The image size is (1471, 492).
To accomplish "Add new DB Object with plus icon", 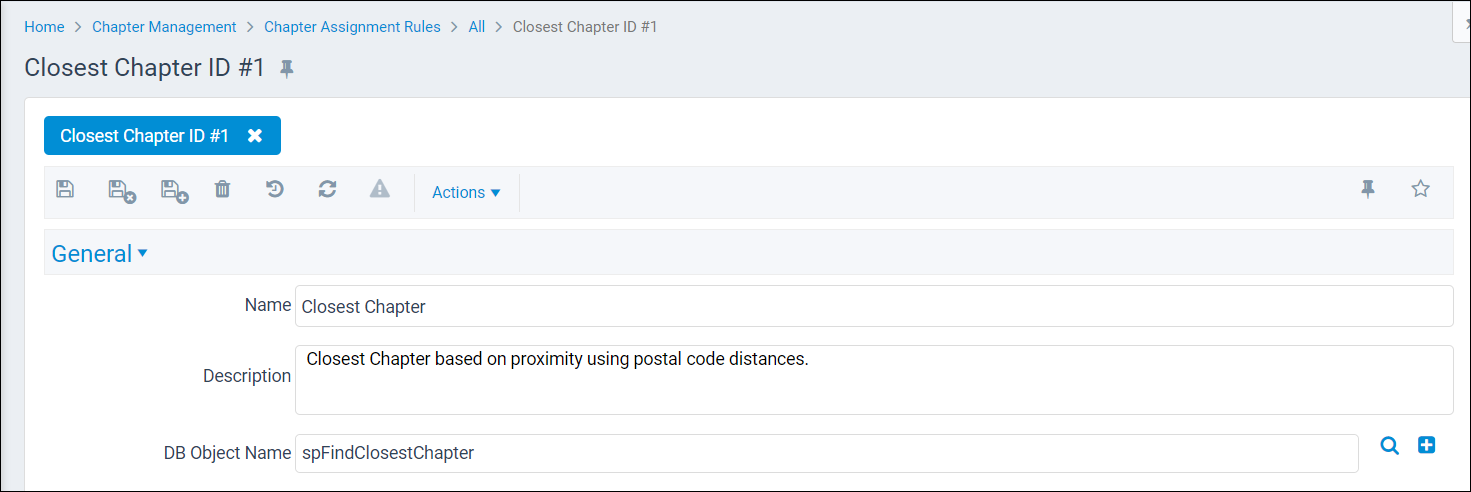I will (x=1427, y=445).
